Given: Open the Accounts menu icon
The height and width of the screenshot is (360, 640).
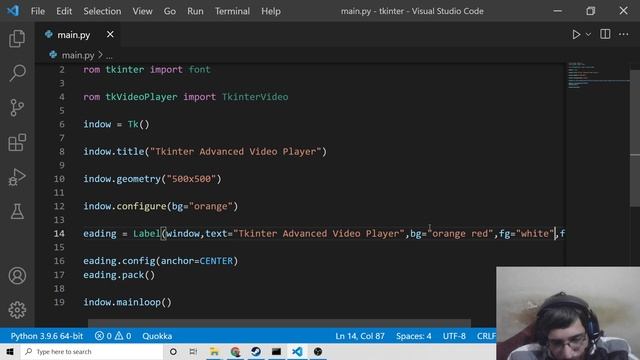Looking at the screenshot, I should [17, 276].
